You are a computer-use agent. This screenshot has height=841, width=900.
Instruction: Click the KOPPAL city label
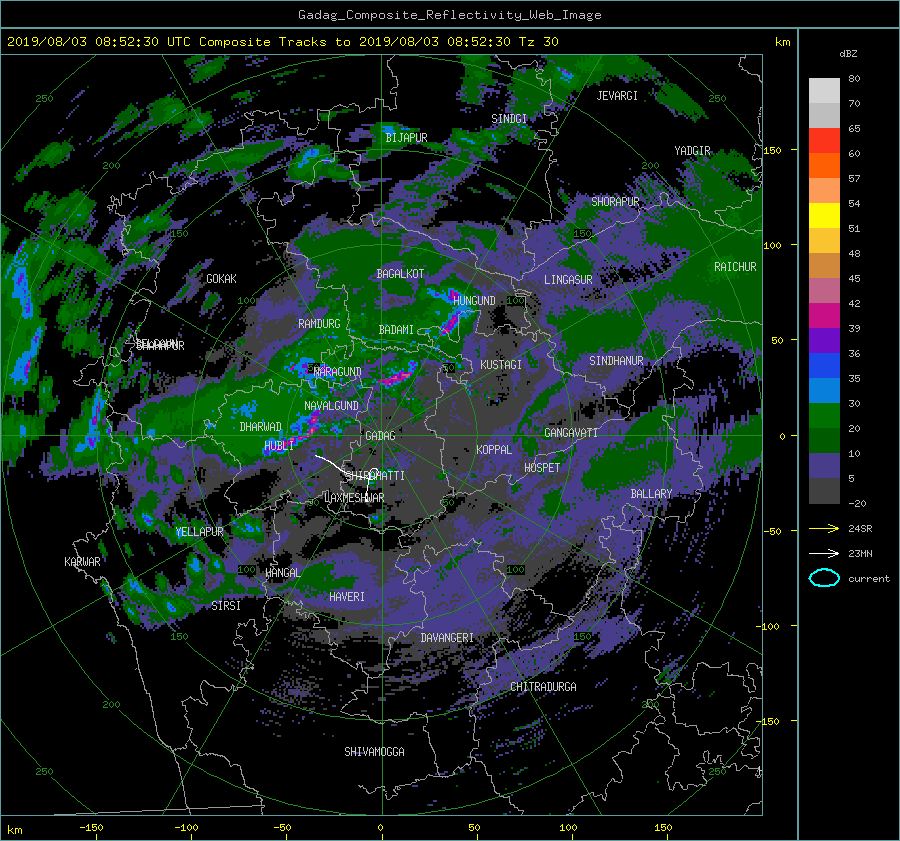tap(494, 449)
